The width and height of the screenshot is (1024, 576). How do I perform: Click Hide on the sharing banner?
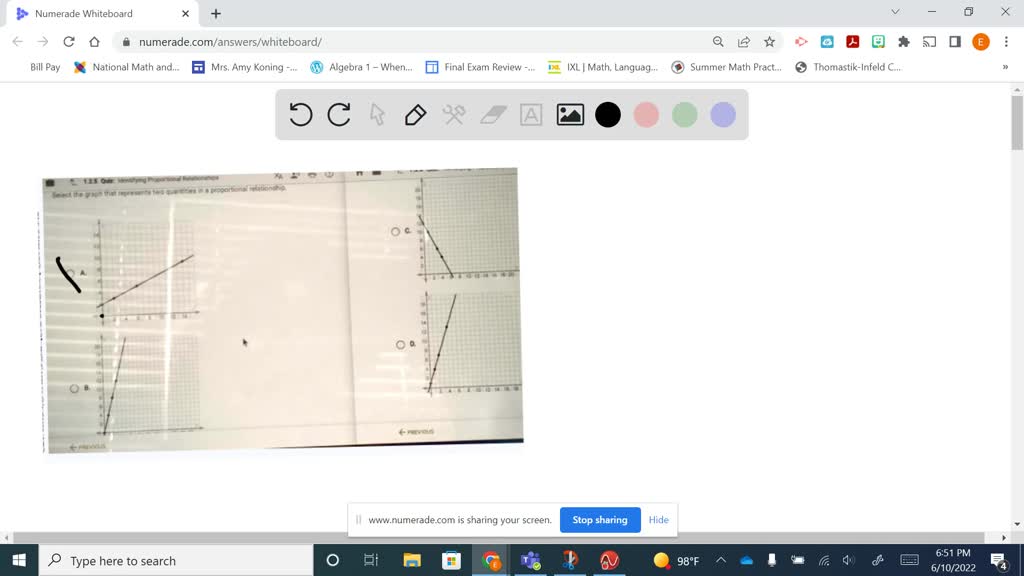coord(658,520)
